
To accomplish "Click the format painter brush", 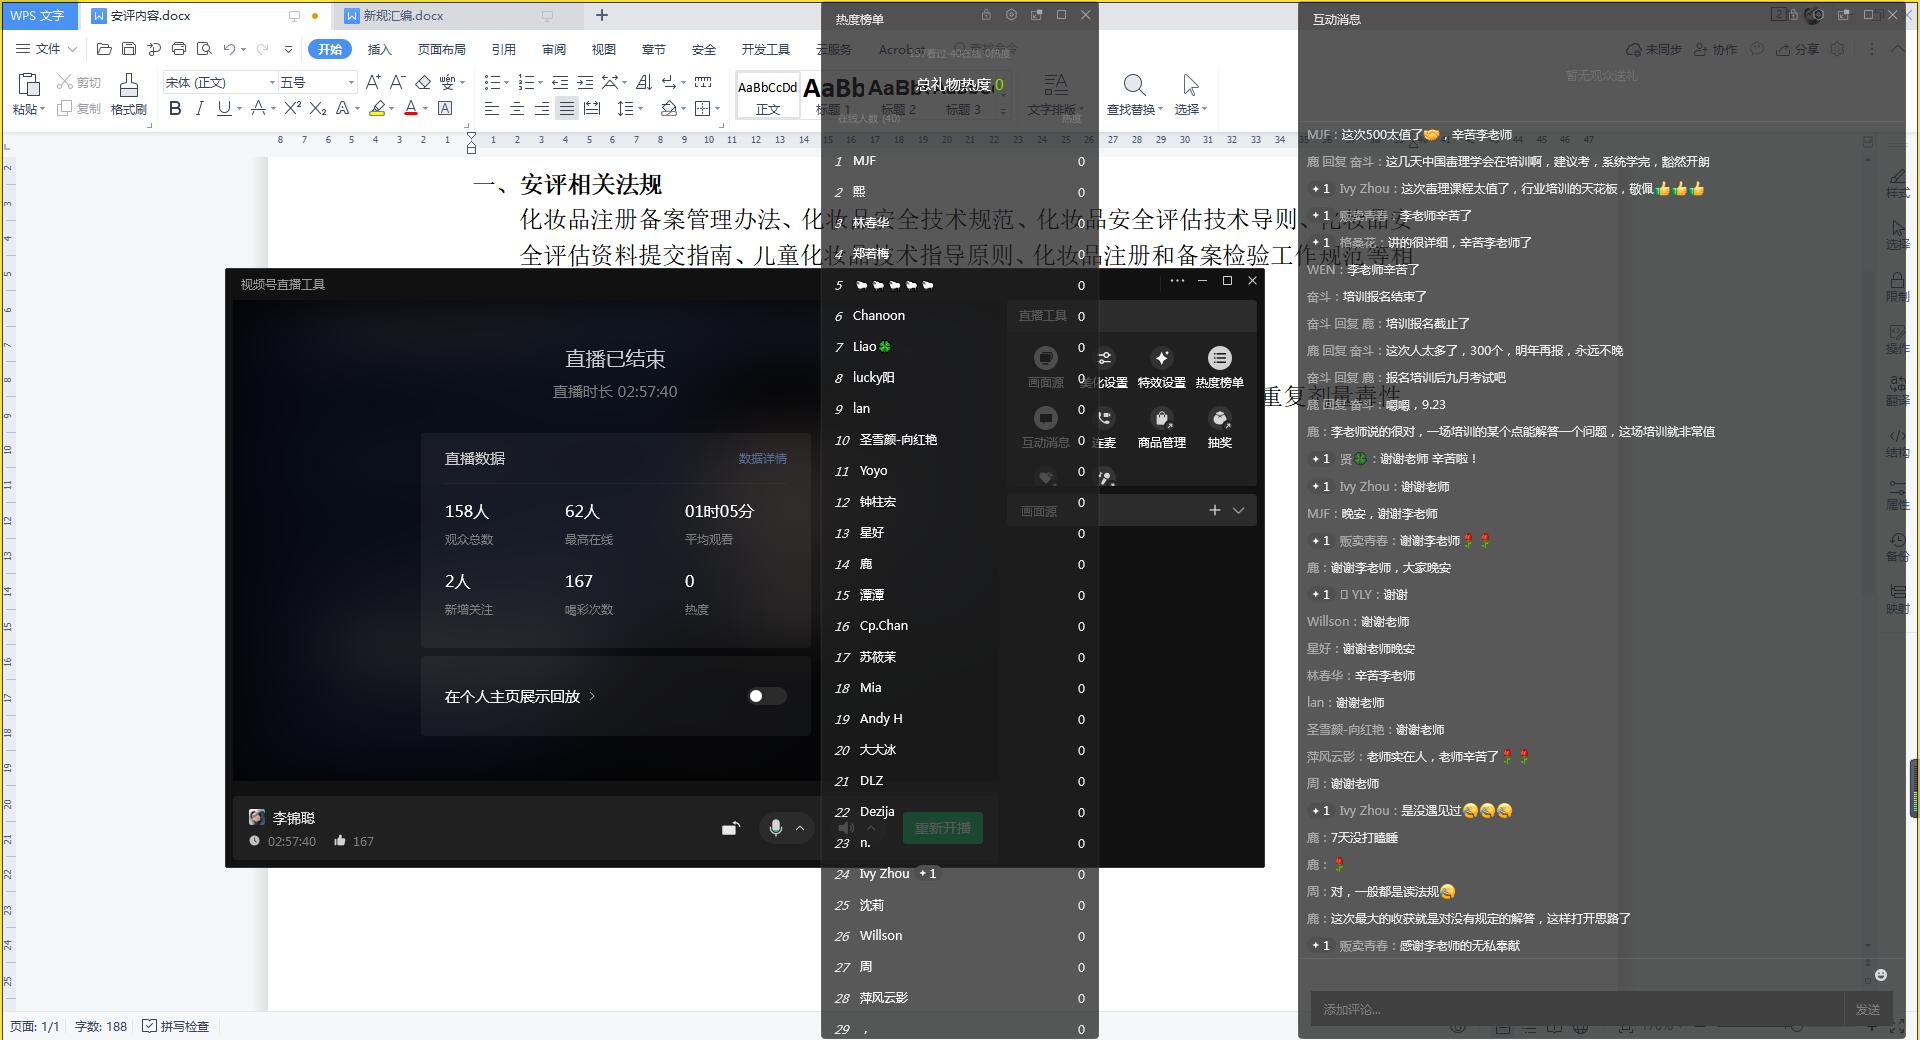I will pyautogui.click(x=128, y=85).
